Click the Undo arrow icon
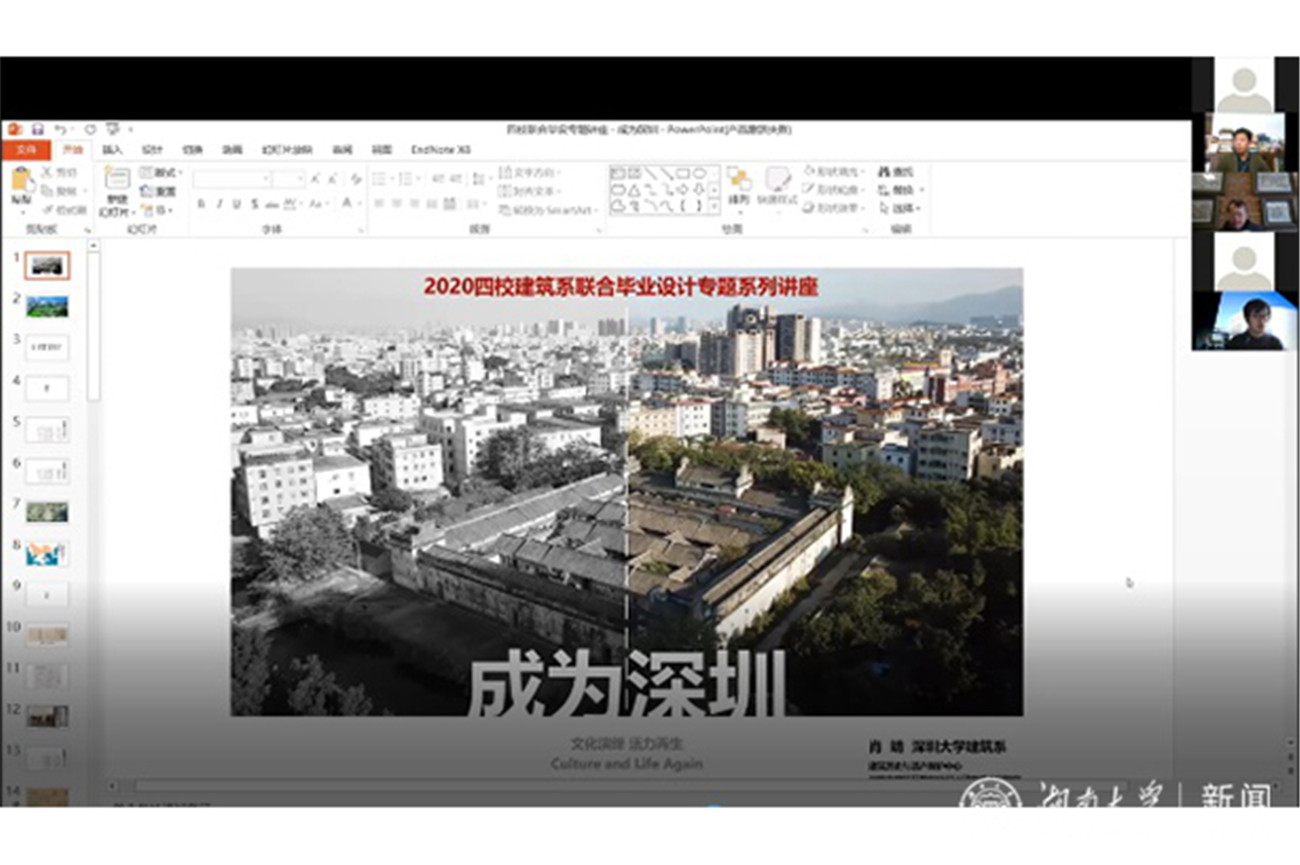This screenshot has width=1300, height=865. click(61, 129)
